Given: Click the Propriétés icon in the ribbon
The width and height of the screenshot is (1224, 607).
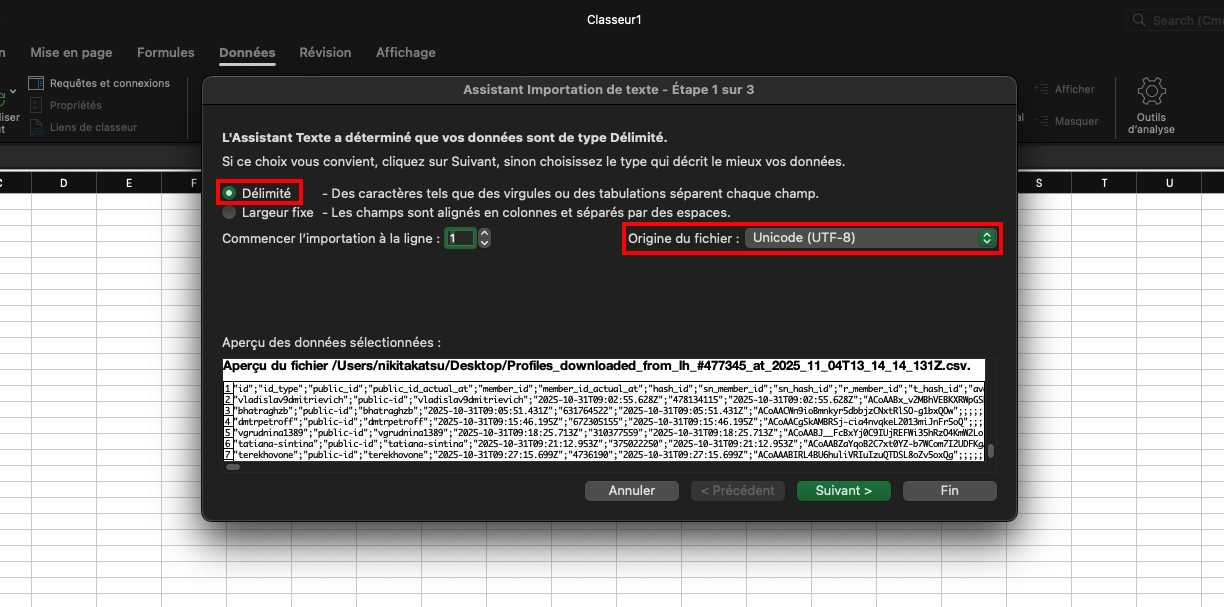Looking at the screenshot, I should [x=36, y=105].
